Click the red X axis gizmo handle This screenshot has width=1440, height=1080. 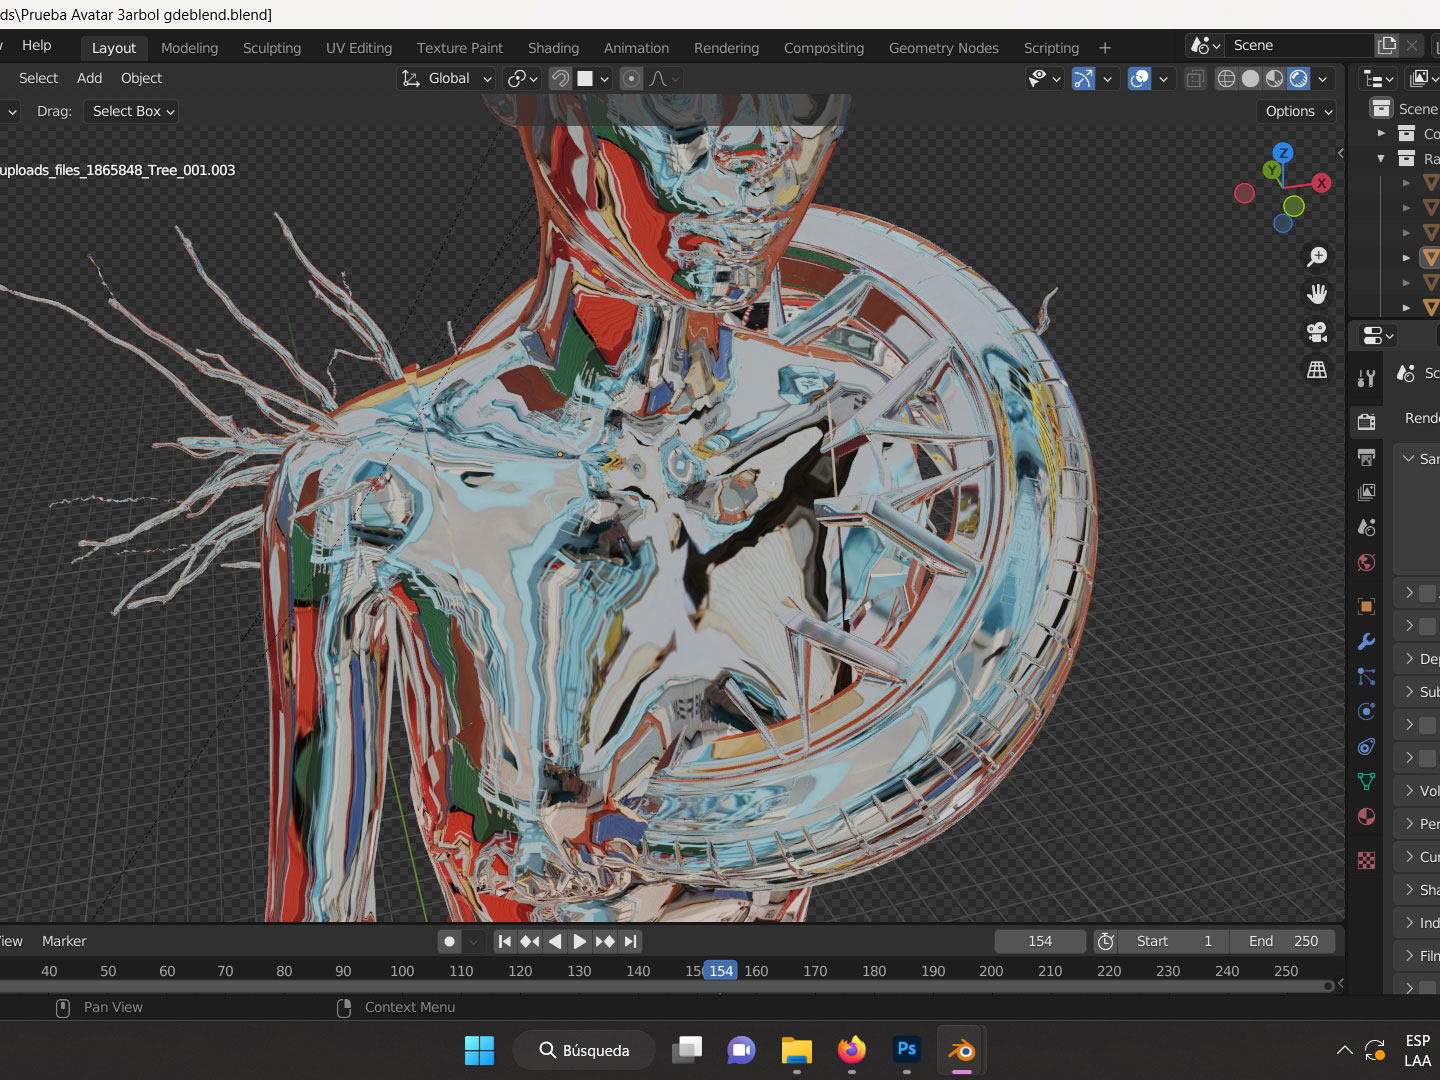[1321, 183]
